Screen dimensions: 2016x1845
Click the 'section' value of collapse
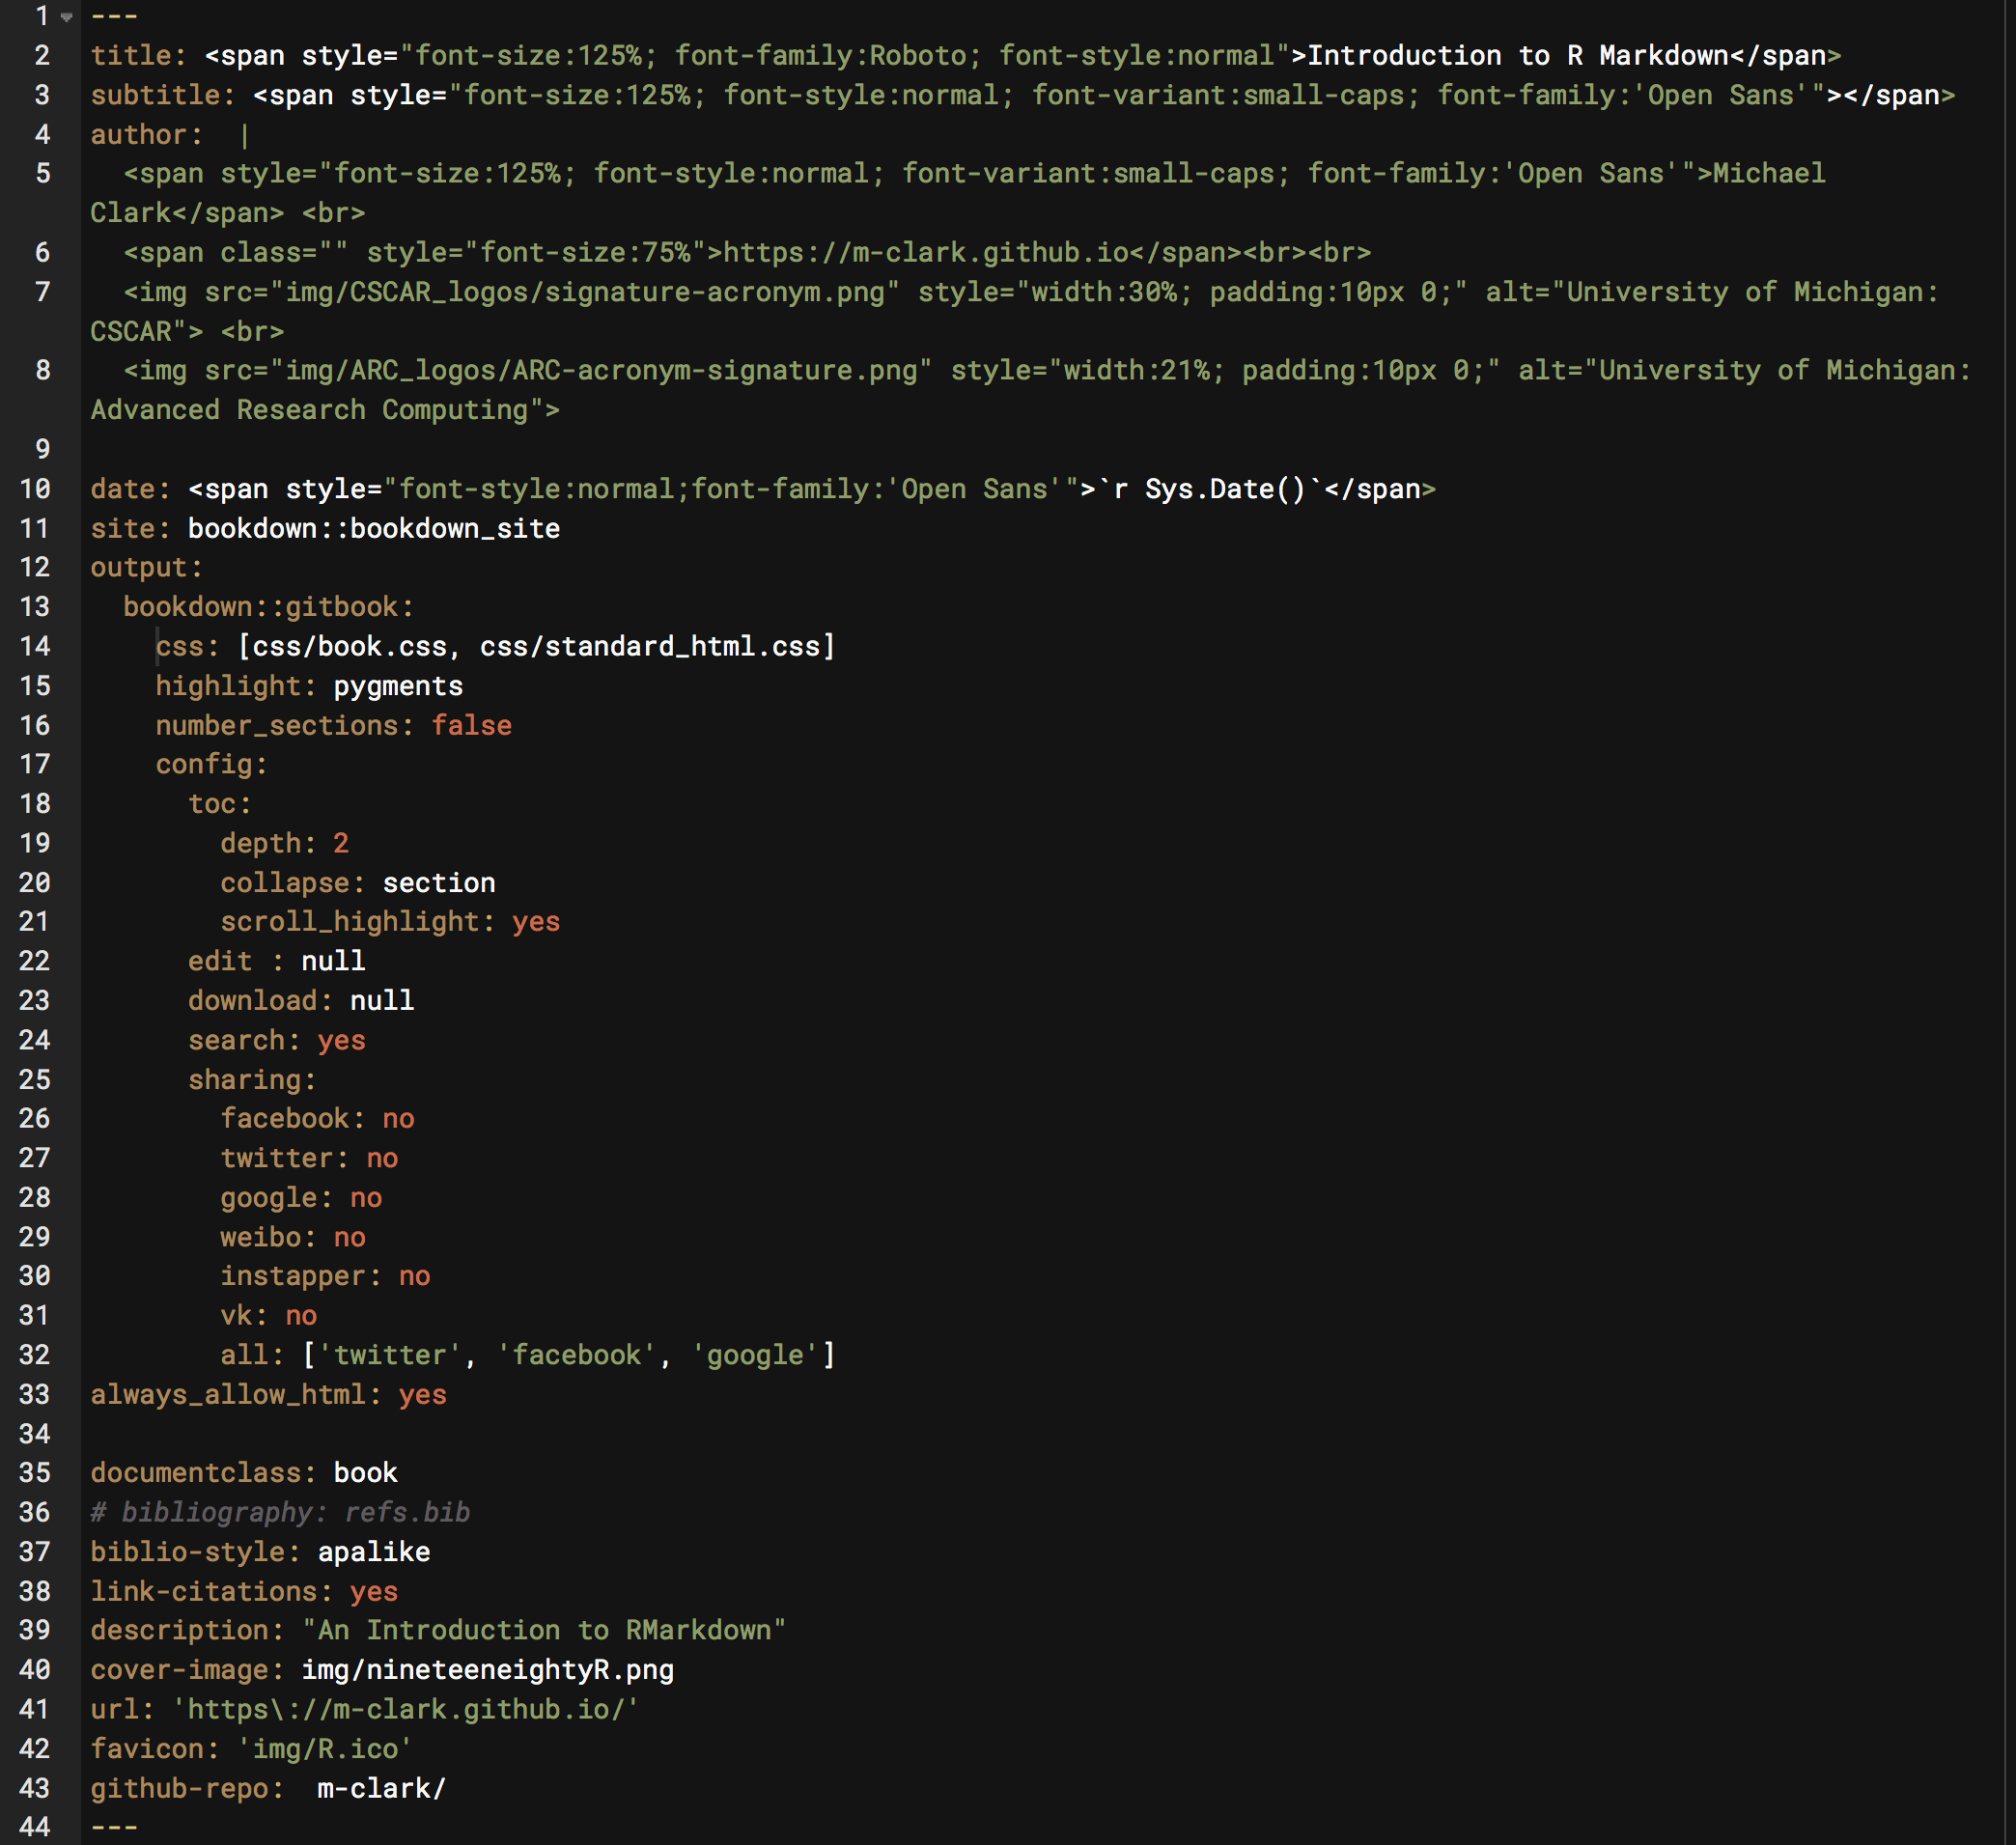pyautogui.click(x=438, y=882)
